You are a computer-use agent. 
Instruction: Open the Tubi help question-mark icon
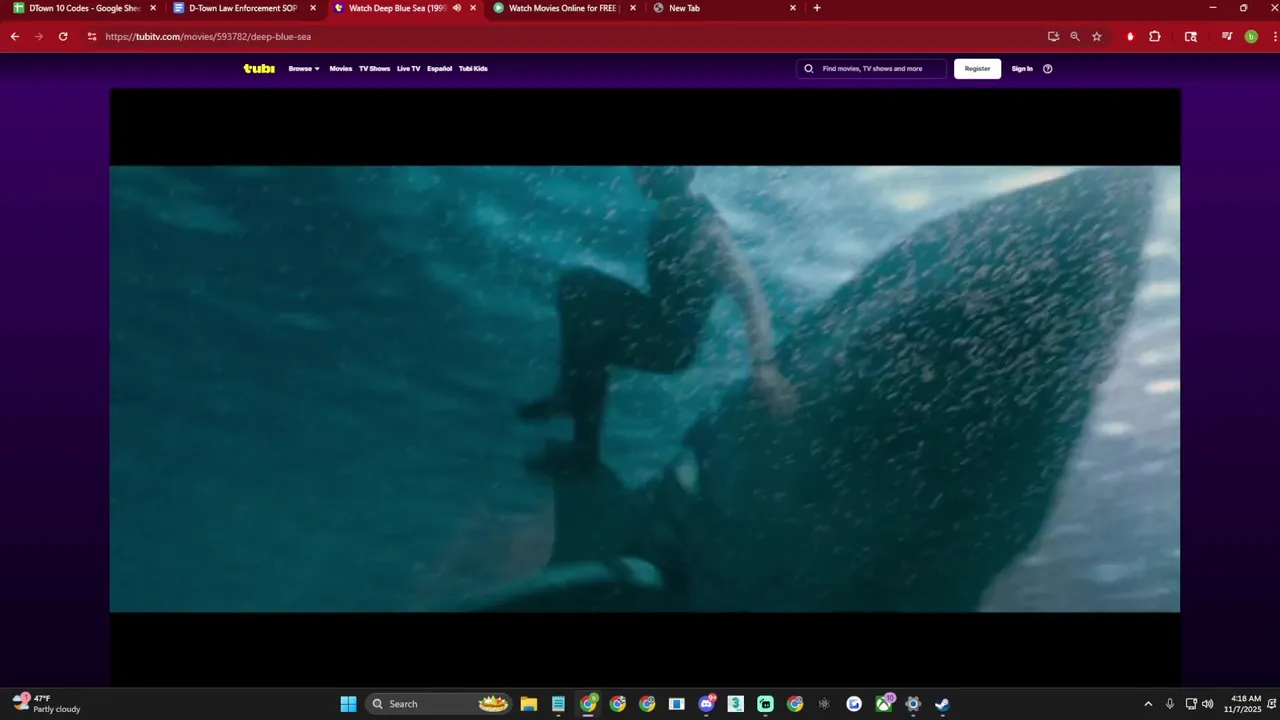1048,69
